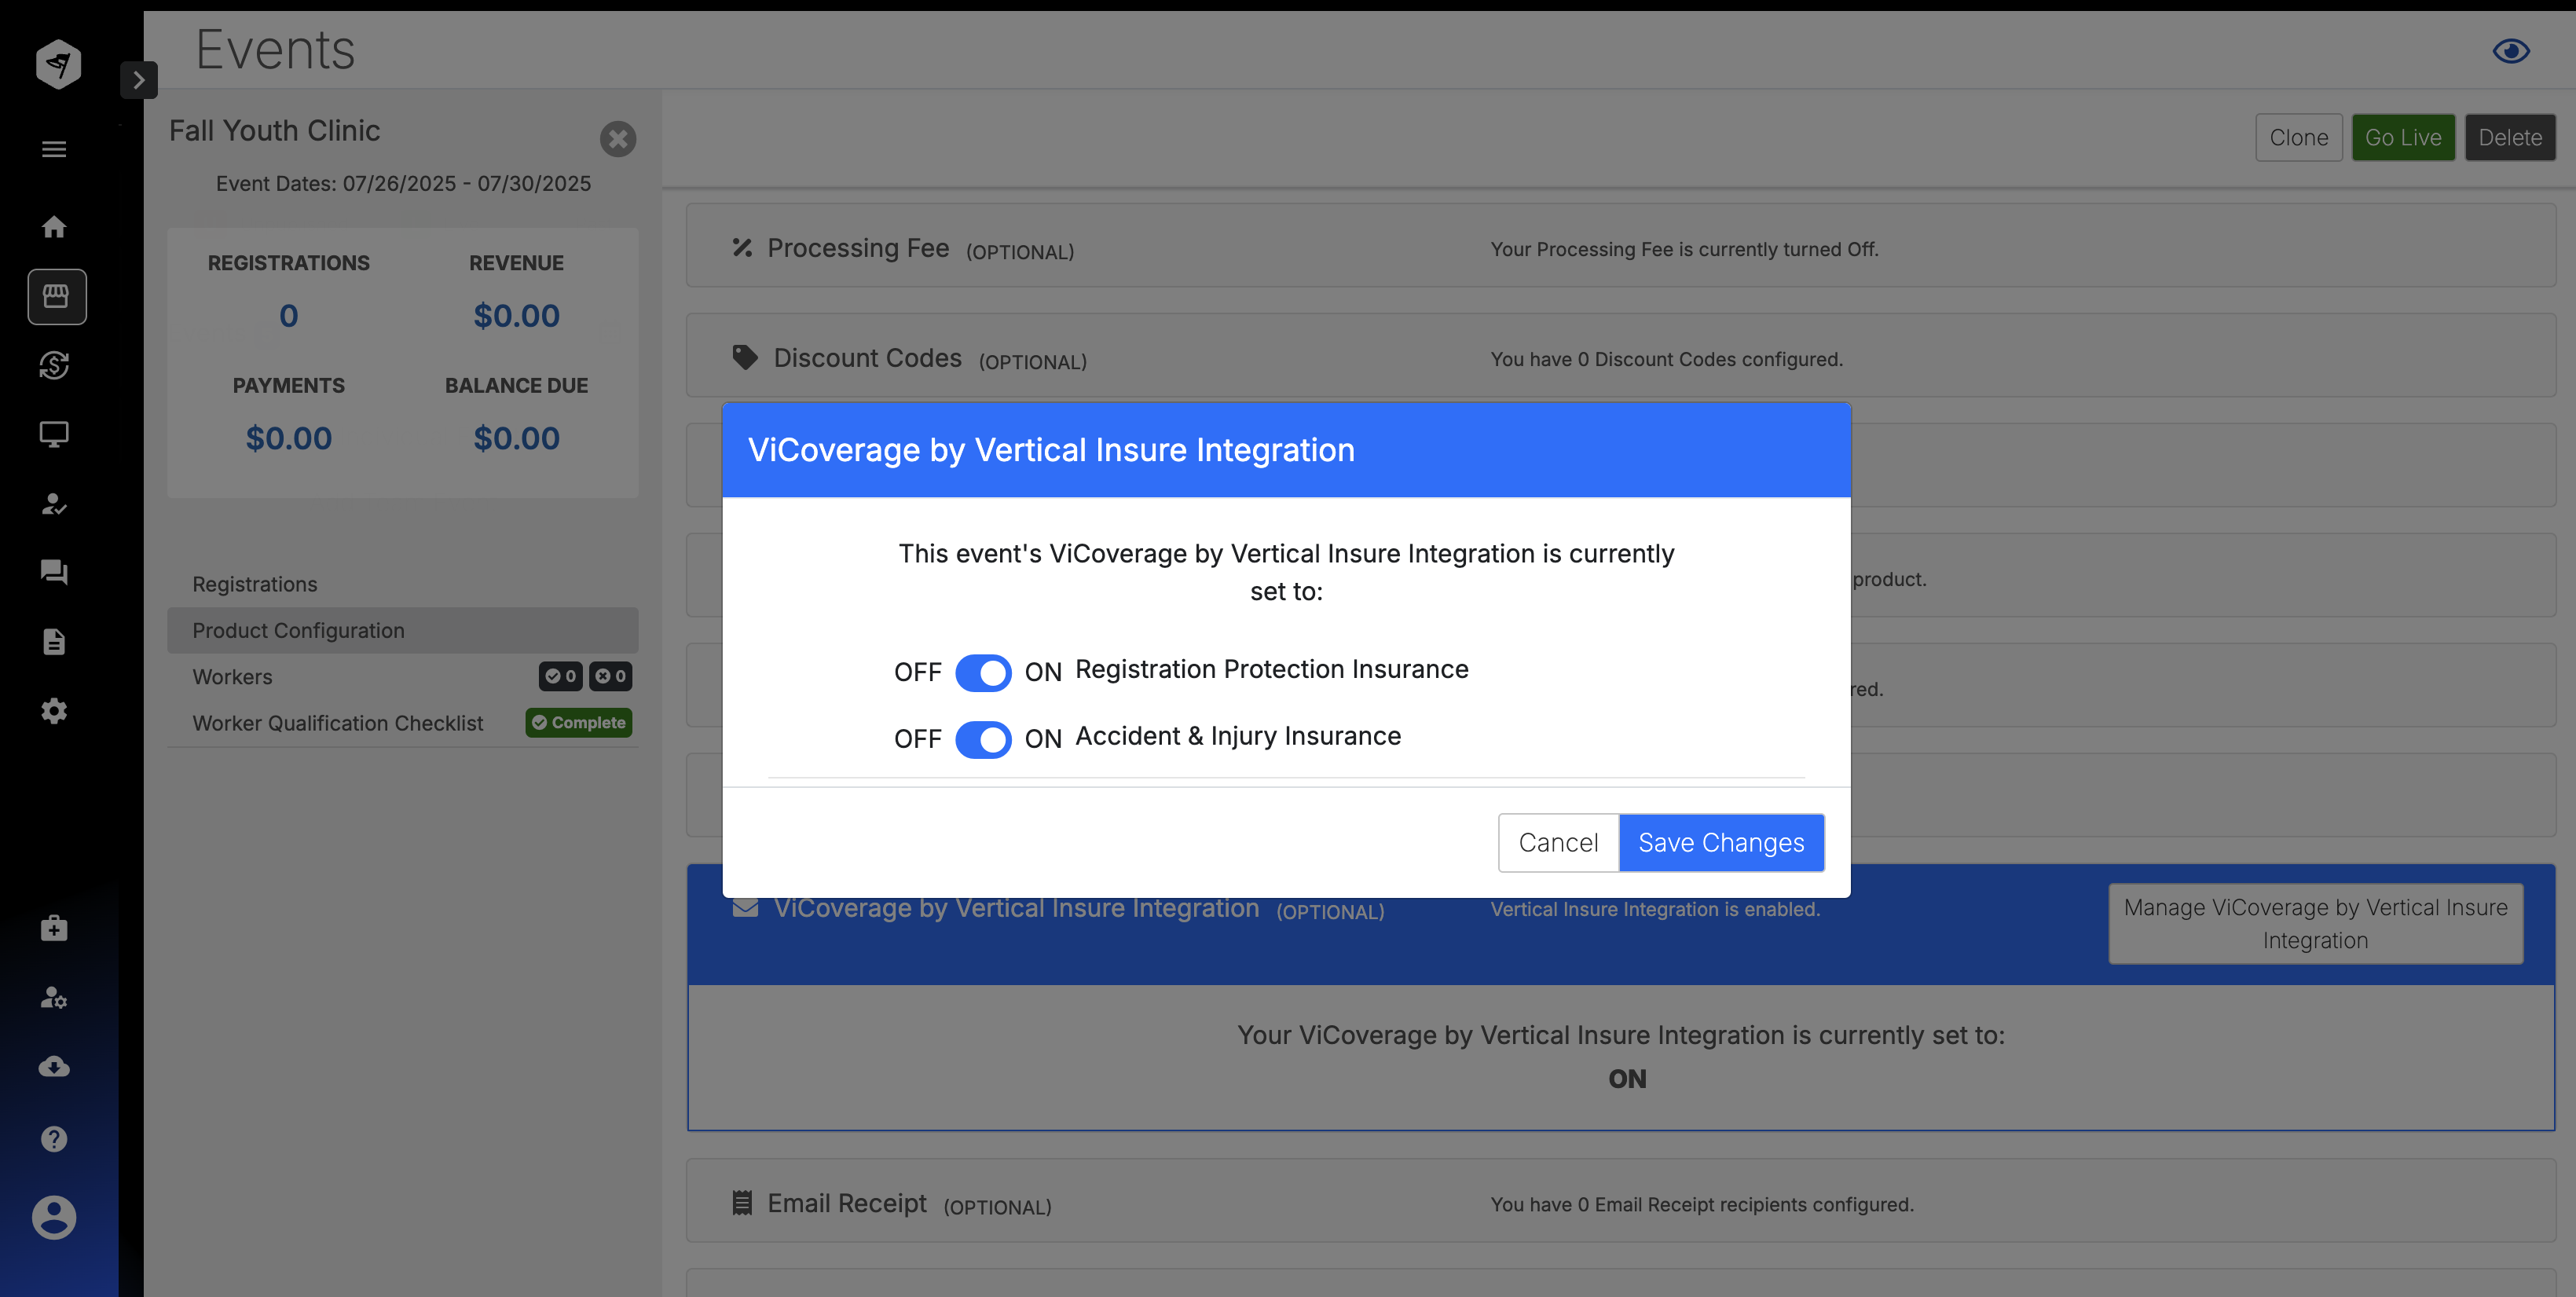Click Save Changes in the dialog
This screenshot has height=1297, width=2576.
click(1721, 843)
